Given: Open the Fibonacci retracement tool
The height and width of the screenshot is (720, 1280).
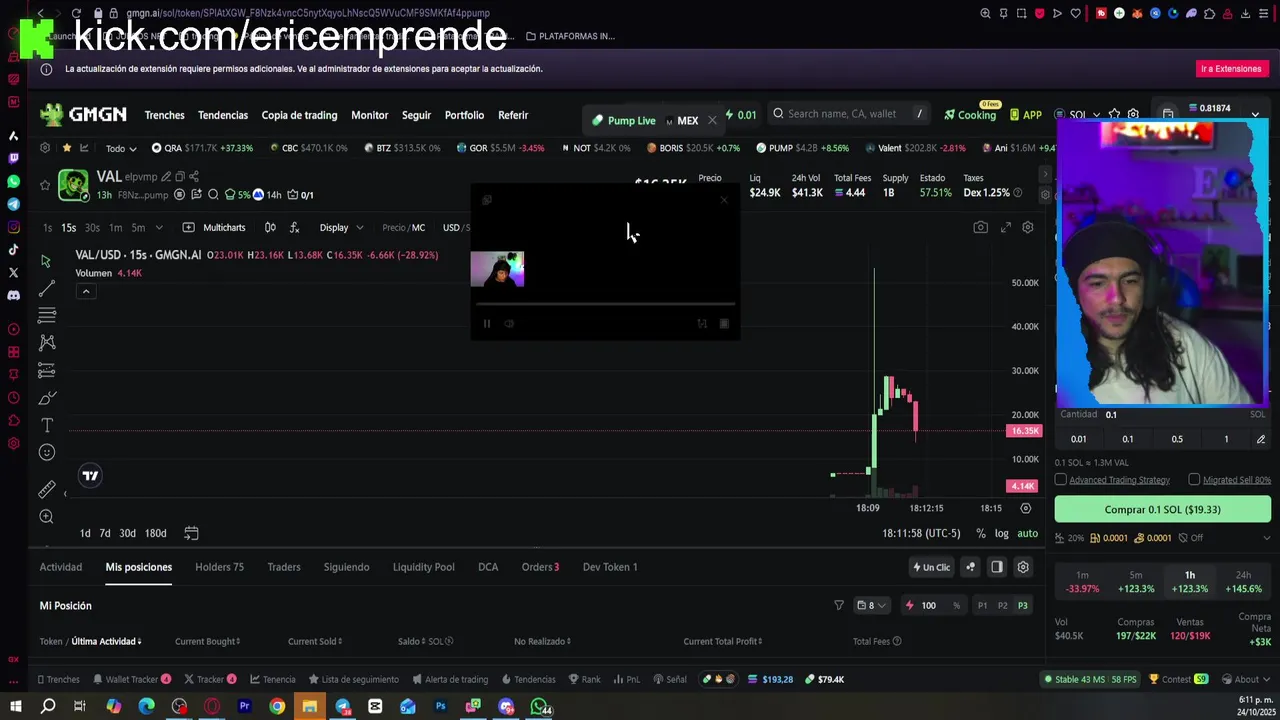Looking at the screenshot, I should pyautogui.click(x=46, y=316).
